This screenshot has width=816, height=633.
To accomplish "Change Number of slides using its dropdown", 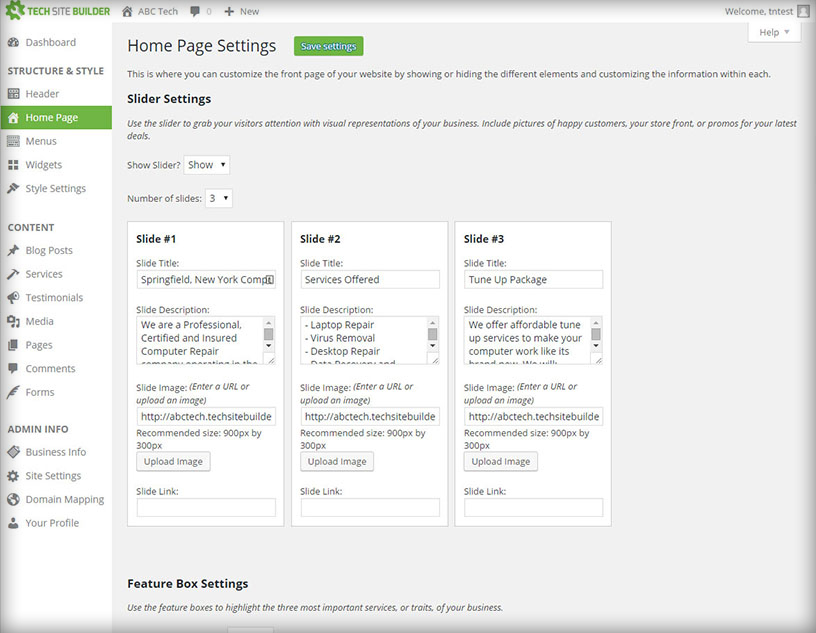I will pyautogui.click(x=218, y=197).
